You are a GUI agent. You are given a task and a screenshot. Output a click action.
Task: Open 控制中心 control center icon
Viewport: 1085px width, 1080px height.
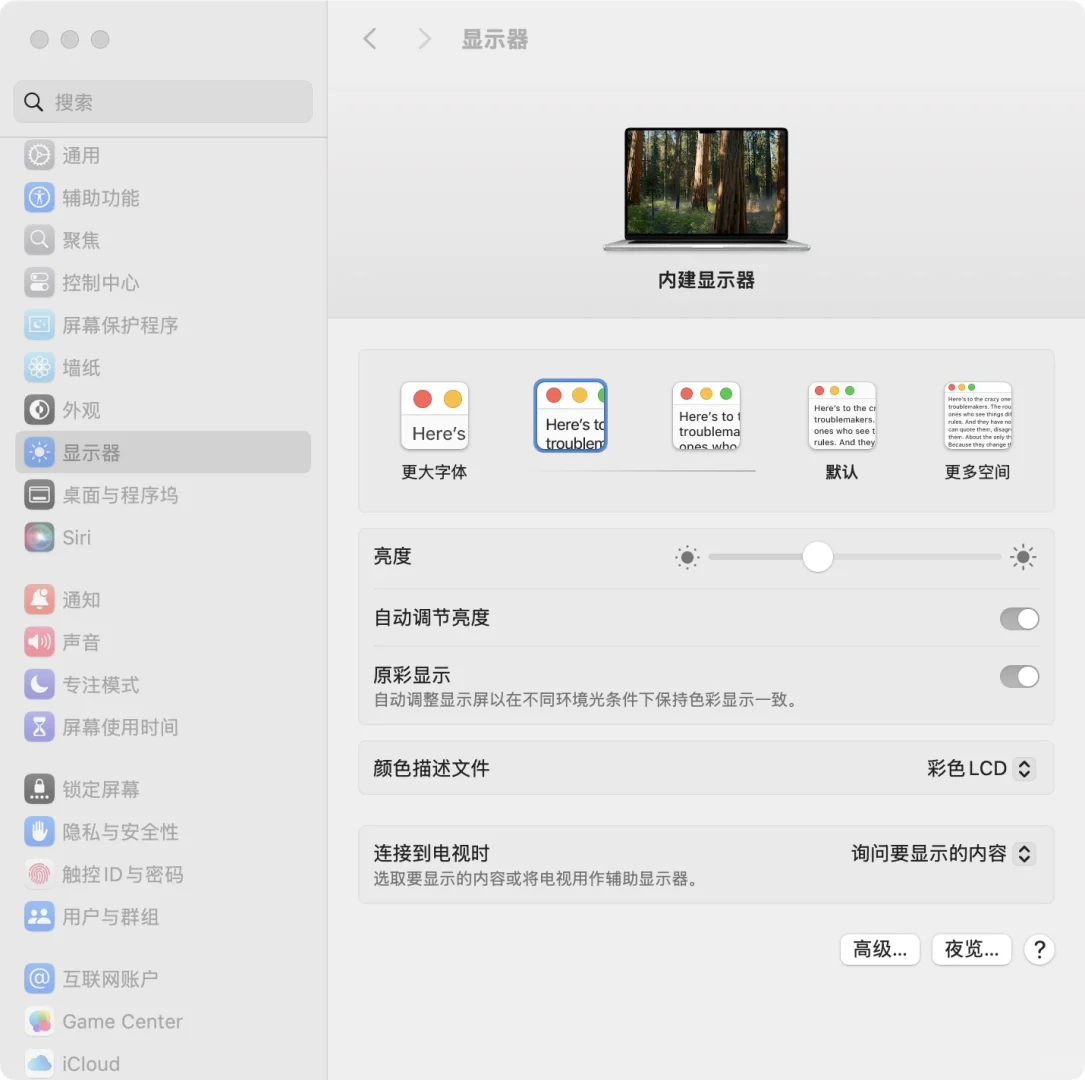[39, 283]
